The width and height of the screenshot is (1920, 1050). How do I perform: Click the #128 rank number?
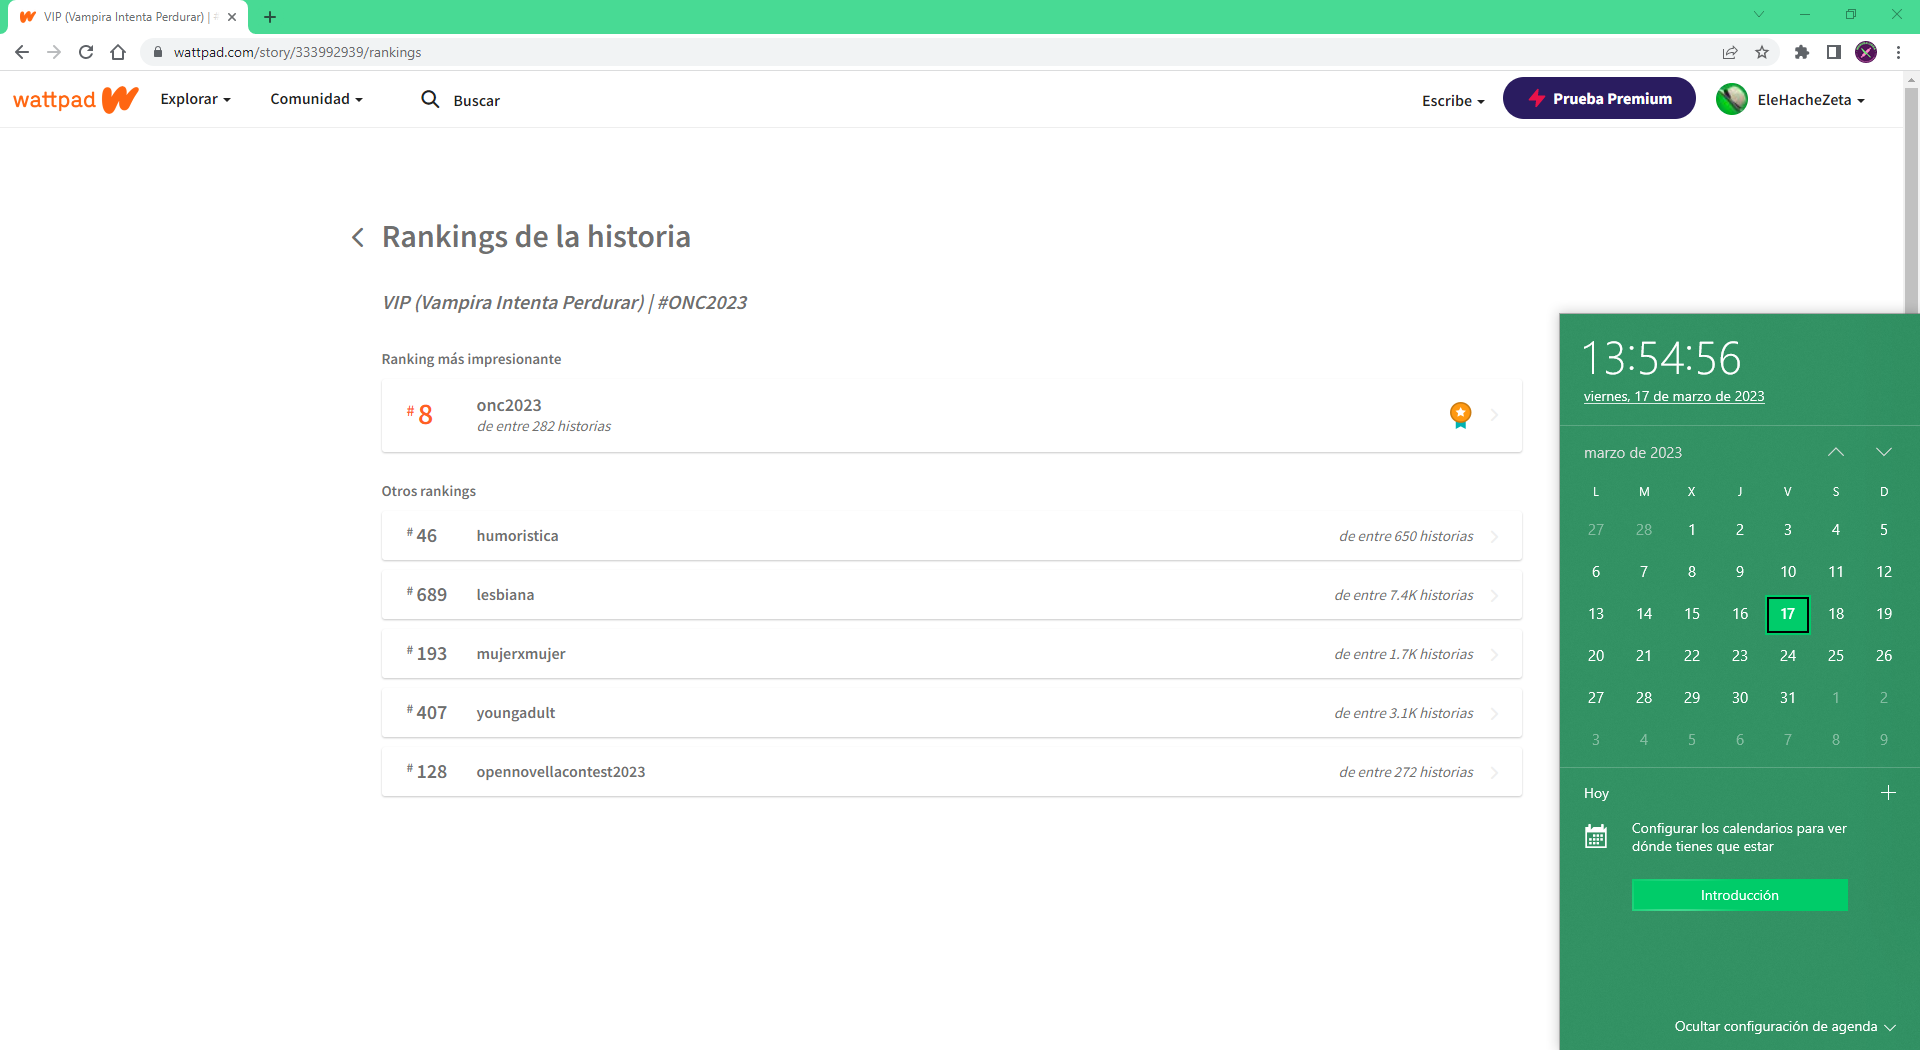point(427,771)
